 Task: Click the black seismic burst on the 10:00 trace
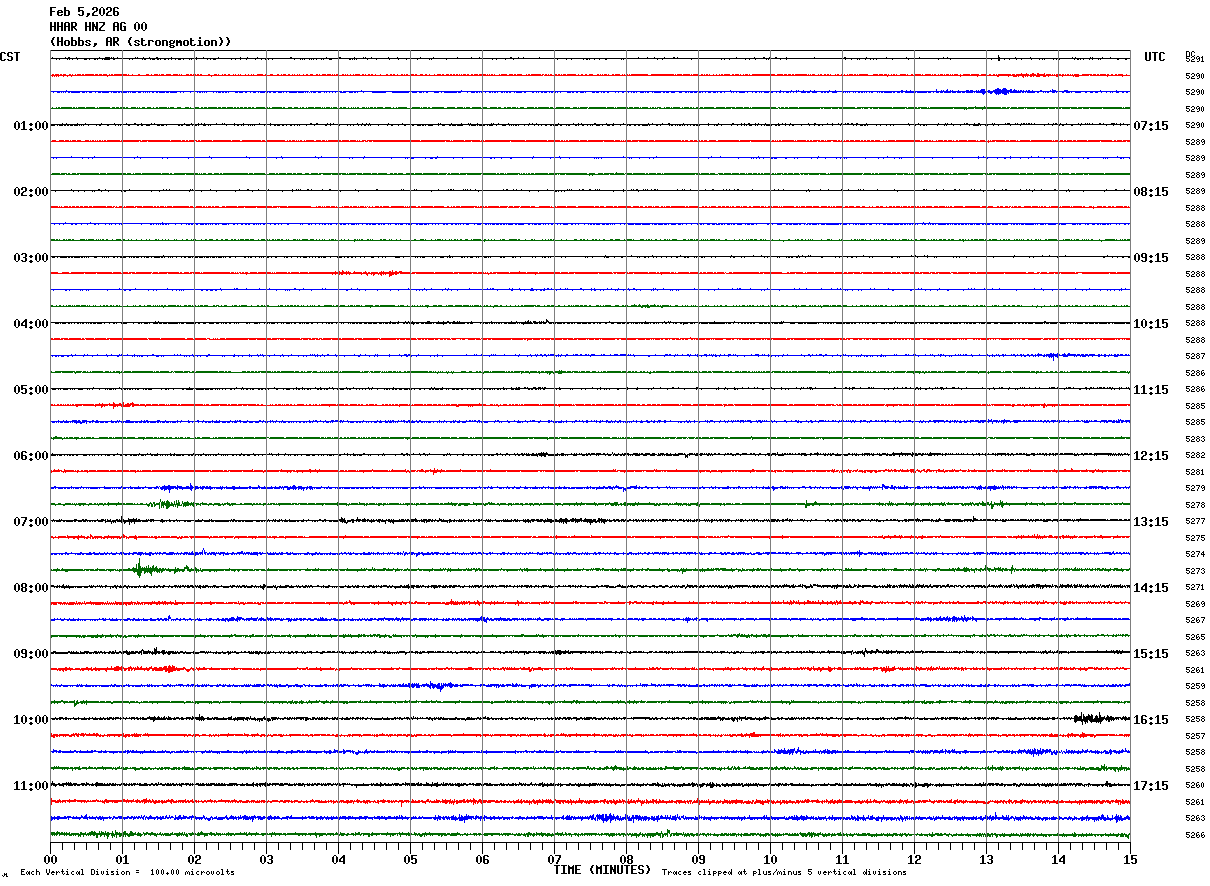click(x=1088, y=718)
